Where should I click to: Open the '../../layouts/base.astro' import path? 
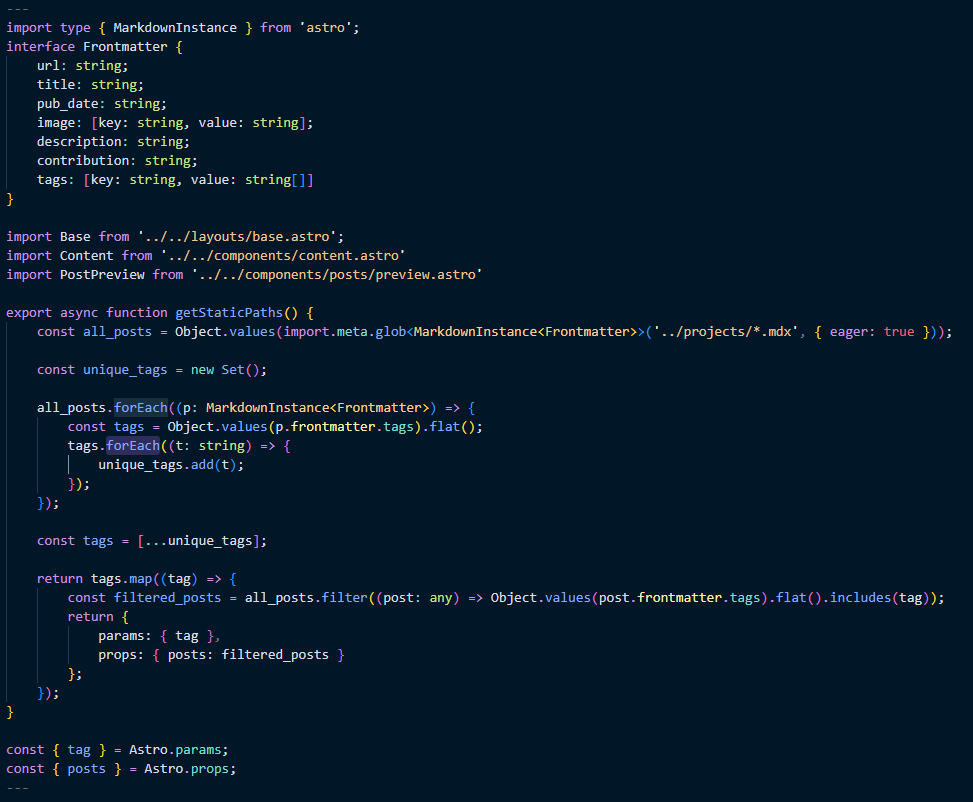pyautogui.click(x=240, y=236)
